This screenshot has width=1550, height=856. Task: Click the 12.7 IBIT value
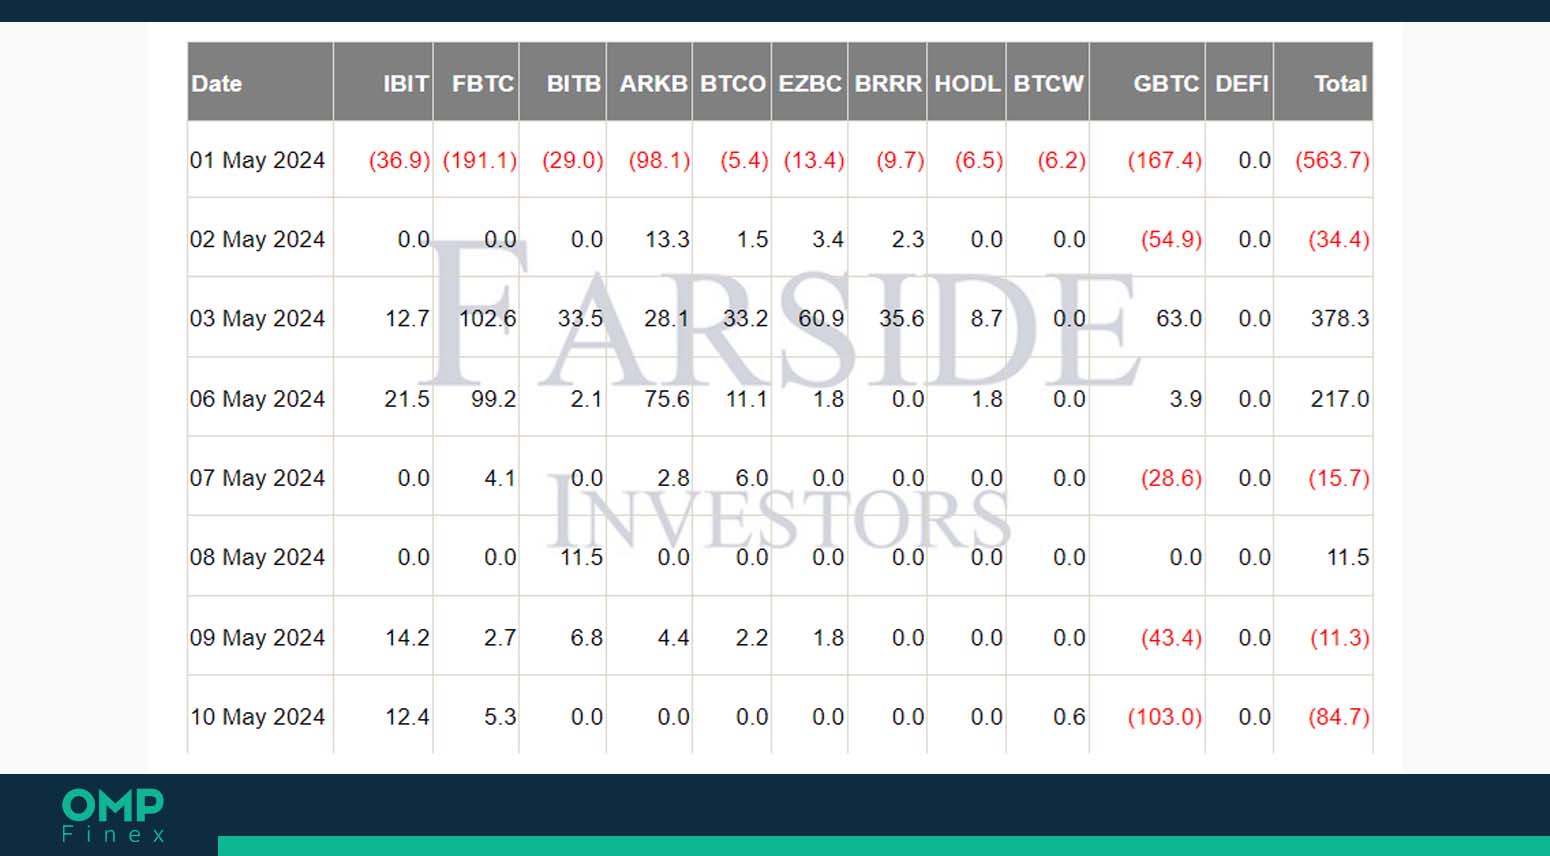pyautogui.click(x=407, y=318)
